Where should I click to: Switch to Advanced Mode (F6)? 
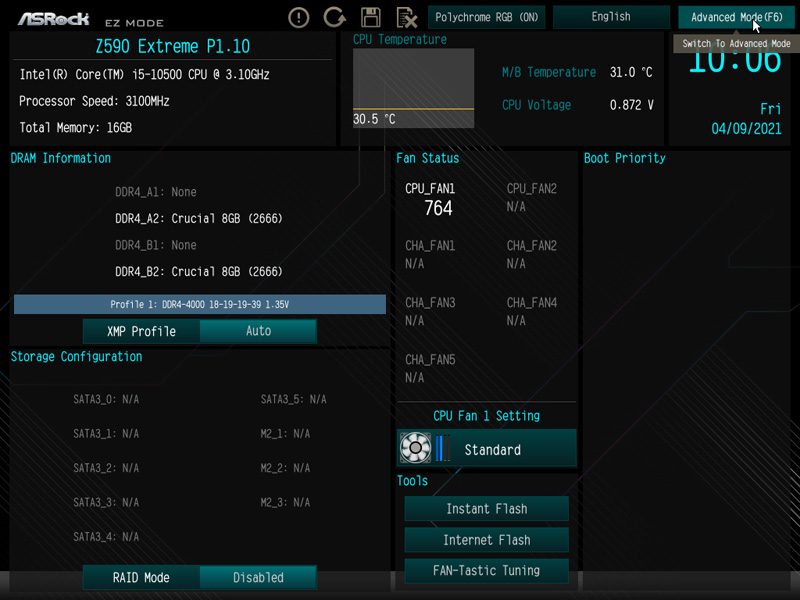736,17
